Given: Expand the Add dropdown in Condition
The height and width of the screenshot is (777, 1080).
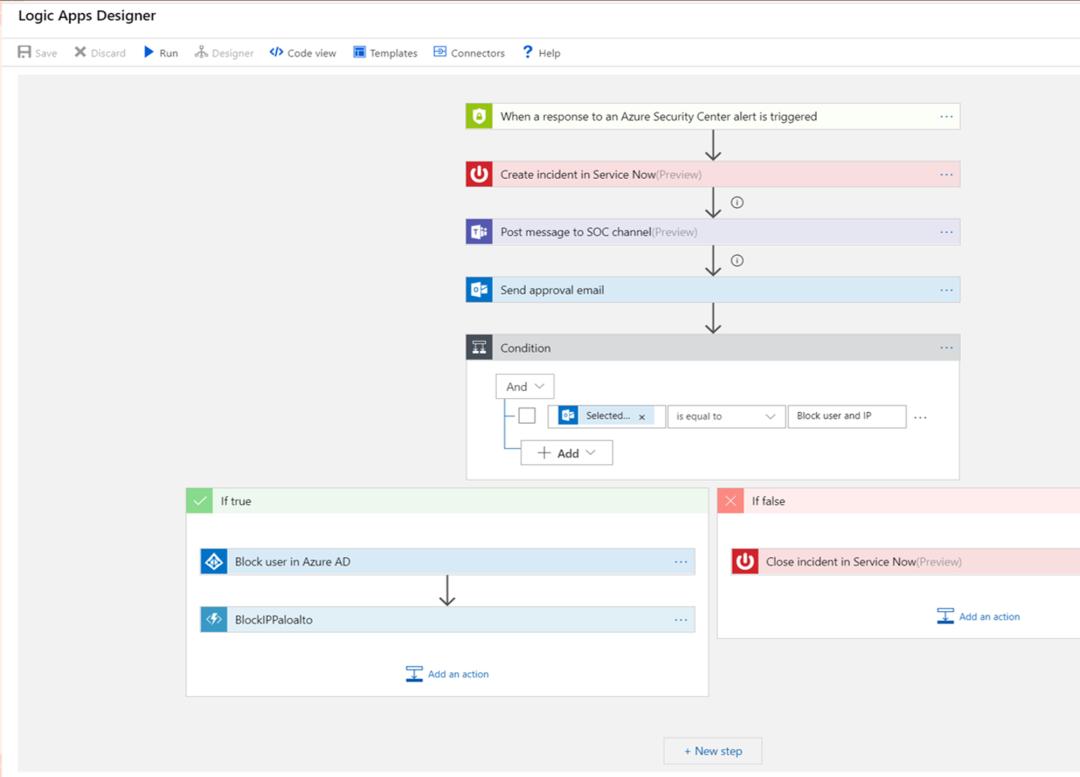Looking at the screenshot, I should [567, 453].
